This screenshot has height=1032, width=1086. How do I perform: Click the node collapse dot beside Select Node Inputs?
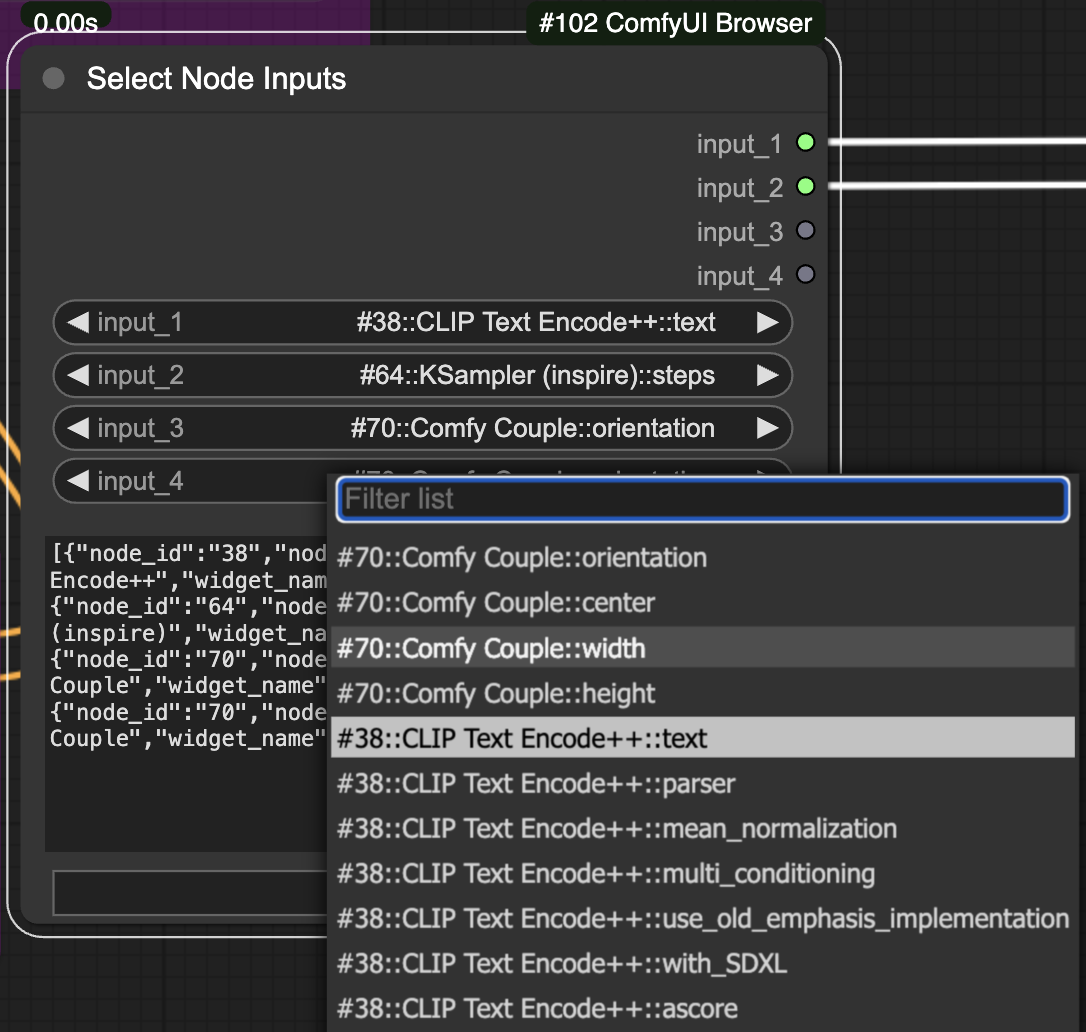click(54, 79)
